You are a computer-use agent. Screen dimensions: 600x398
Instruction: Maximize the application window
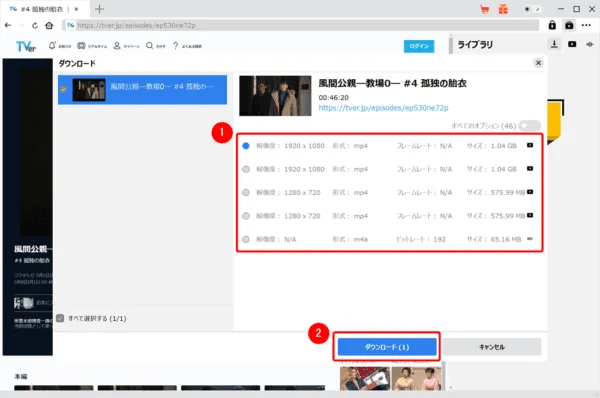point(576,9)
